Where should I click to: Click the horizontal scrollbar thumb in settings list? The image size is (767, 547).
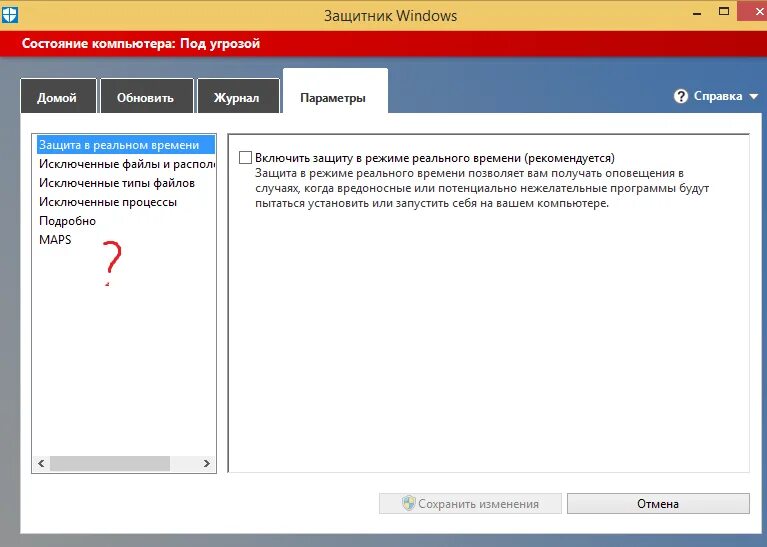110,463
